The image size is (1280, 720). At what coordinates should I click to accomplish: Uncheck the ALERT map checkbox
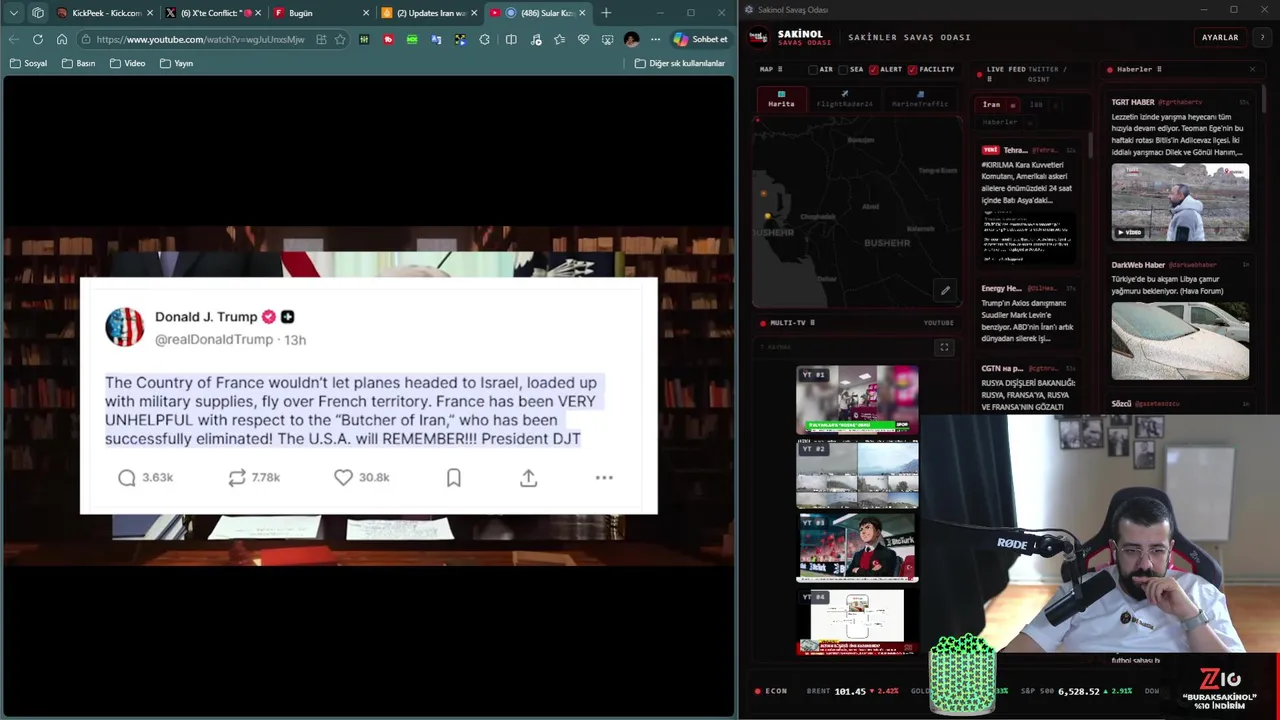click(x=874, y=70)
